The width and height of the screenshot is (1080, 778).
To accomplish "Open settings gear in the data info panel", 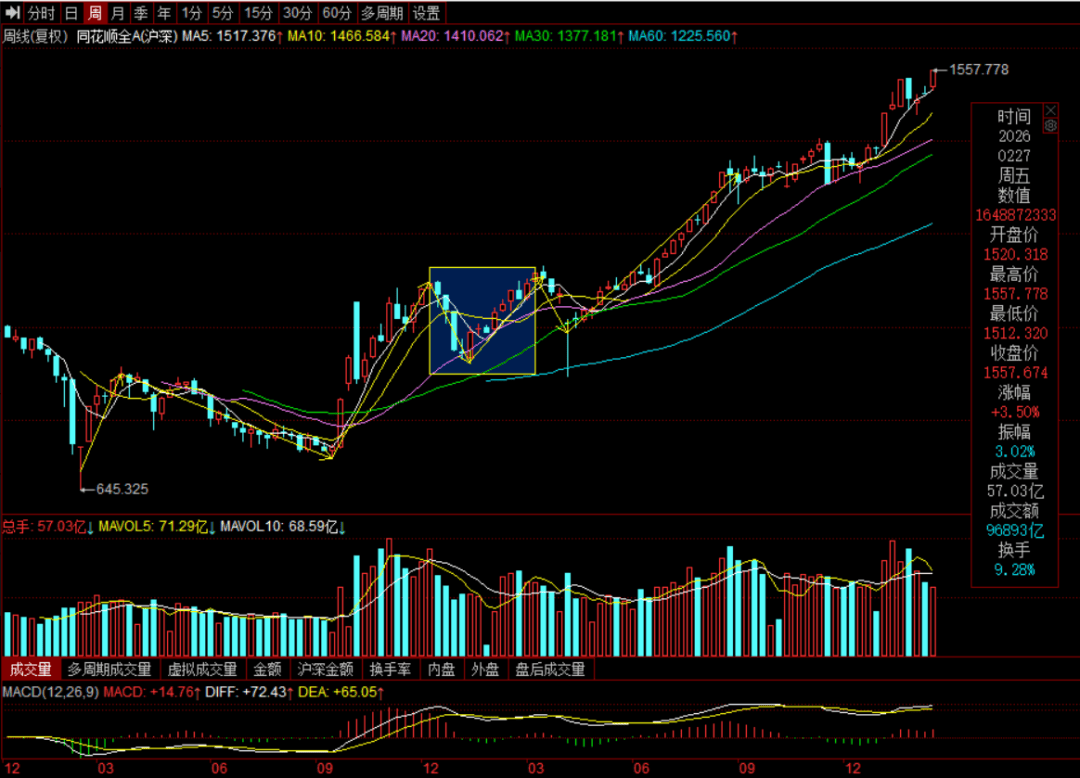I will (x=1050, y=125).
